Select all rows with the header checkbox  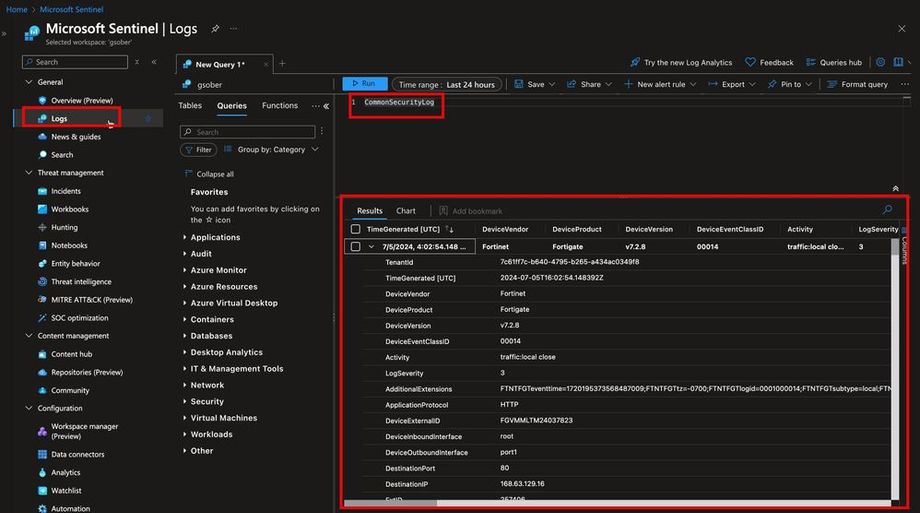[355, 229]
